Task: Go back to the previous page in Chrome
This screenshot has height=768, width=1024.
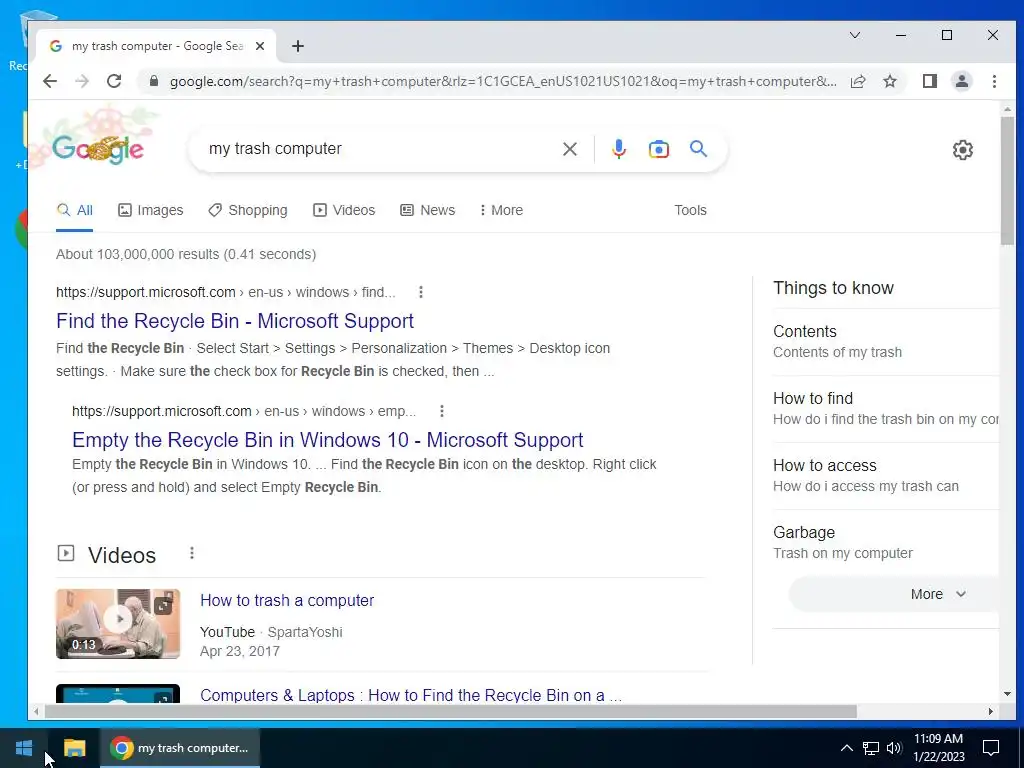Action: click(50, 81)
